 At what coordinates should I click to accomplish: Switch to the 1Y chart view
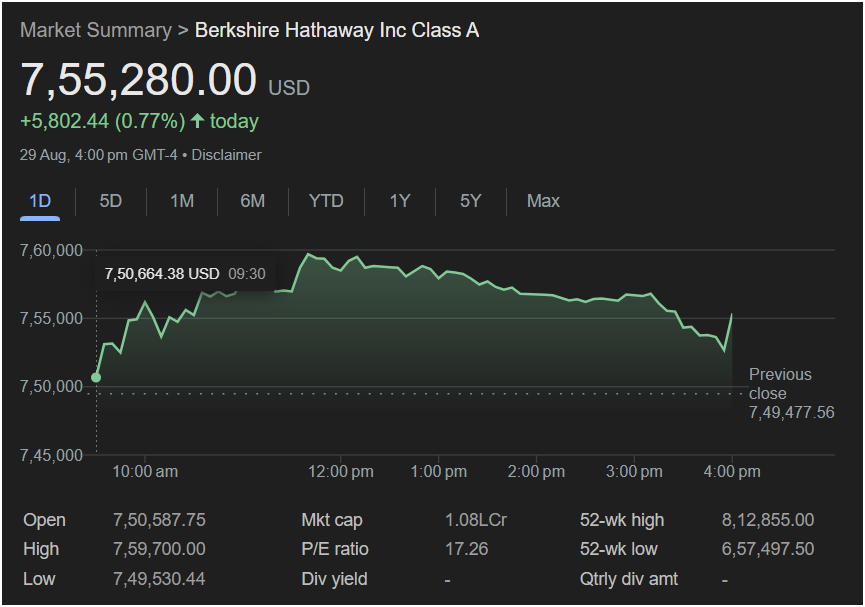point(400,201)
